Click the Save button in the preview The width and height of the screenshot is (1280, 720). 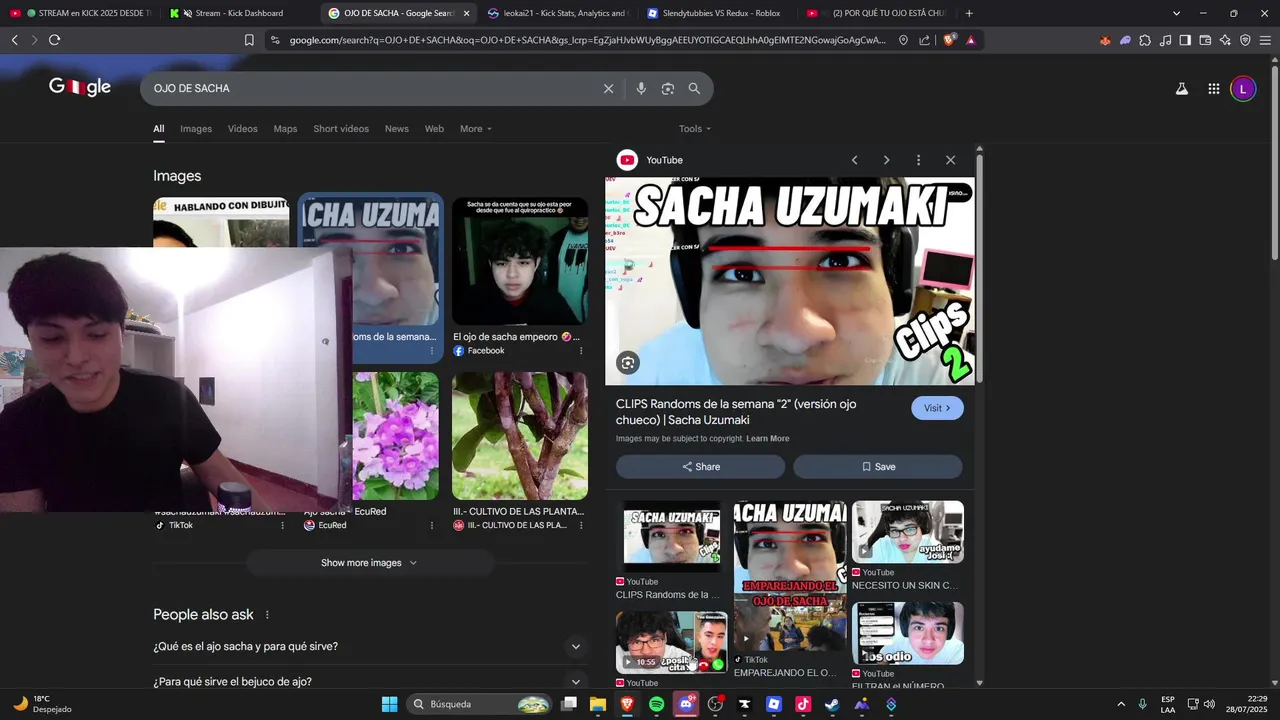point(878,467)
